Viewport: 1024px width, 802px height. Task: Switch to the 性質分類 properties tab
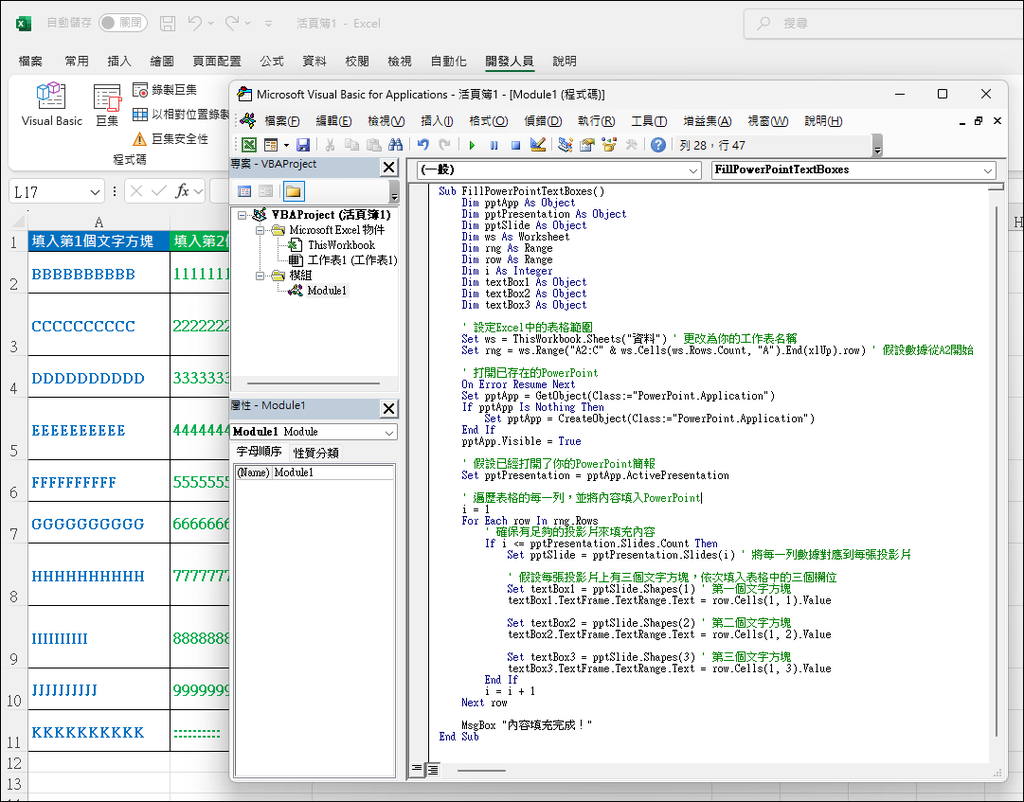tap(315, 452)
